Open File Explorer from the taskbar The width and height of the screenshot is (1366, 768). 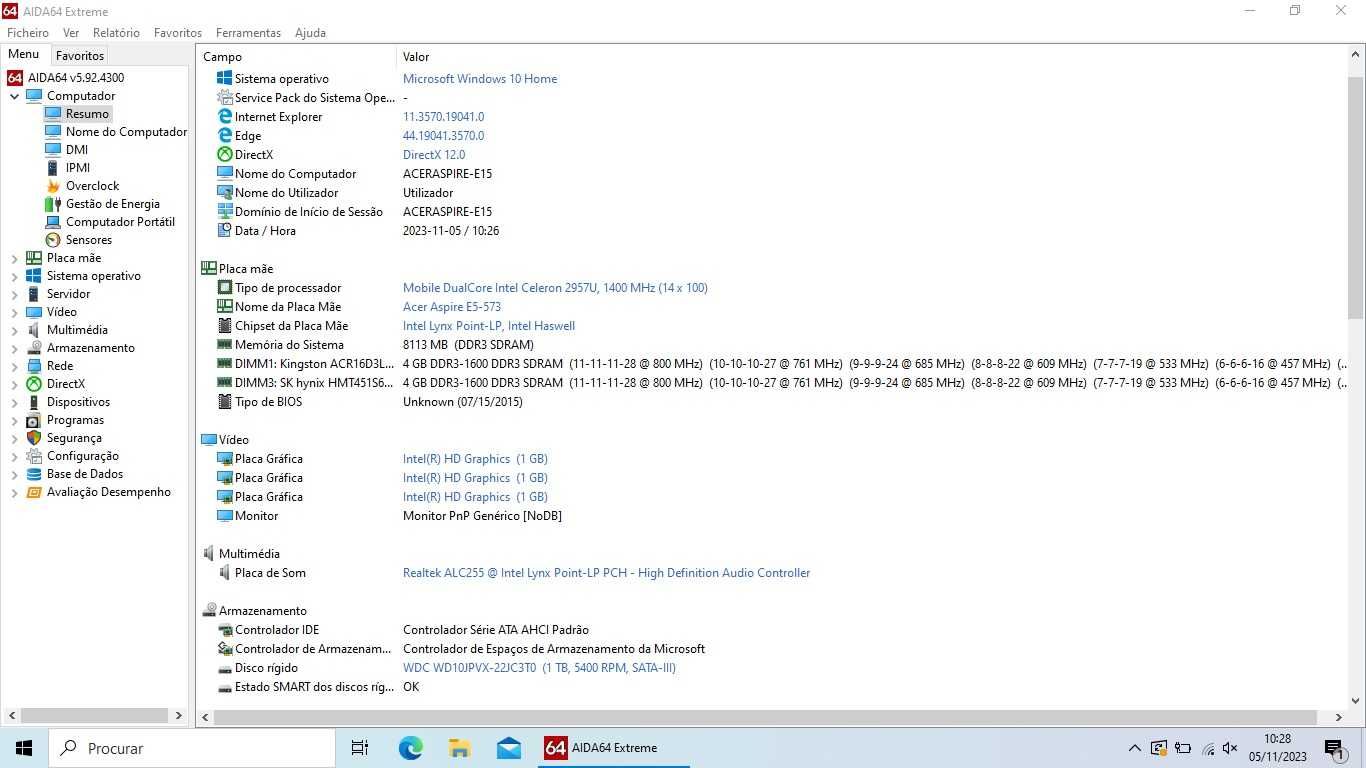point(459,748)
